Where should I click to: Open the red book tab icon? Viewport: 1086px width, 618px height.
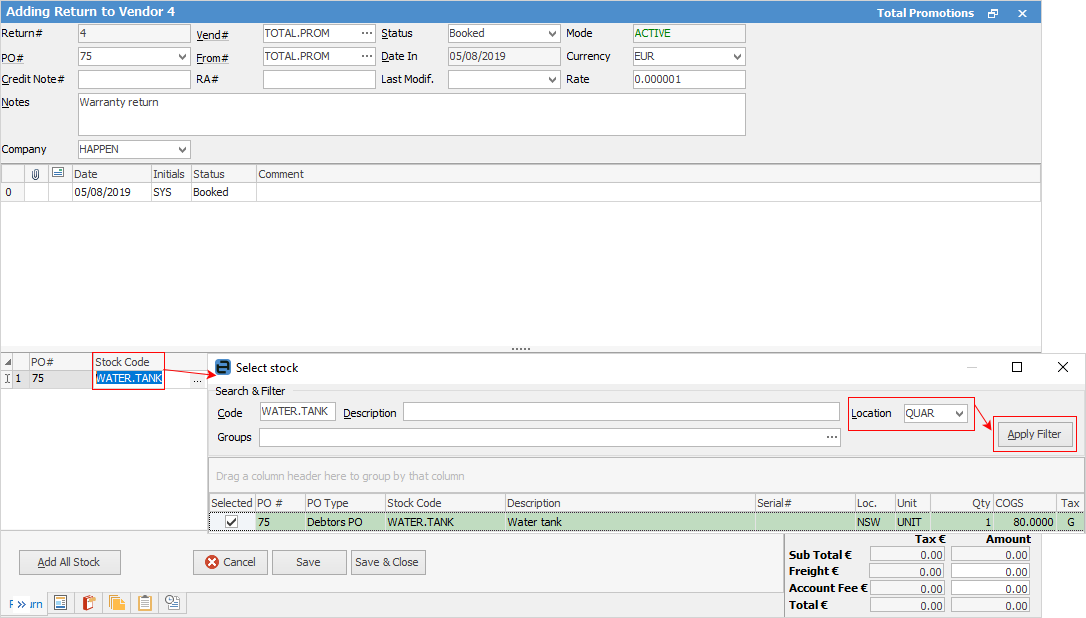(89, 603)
